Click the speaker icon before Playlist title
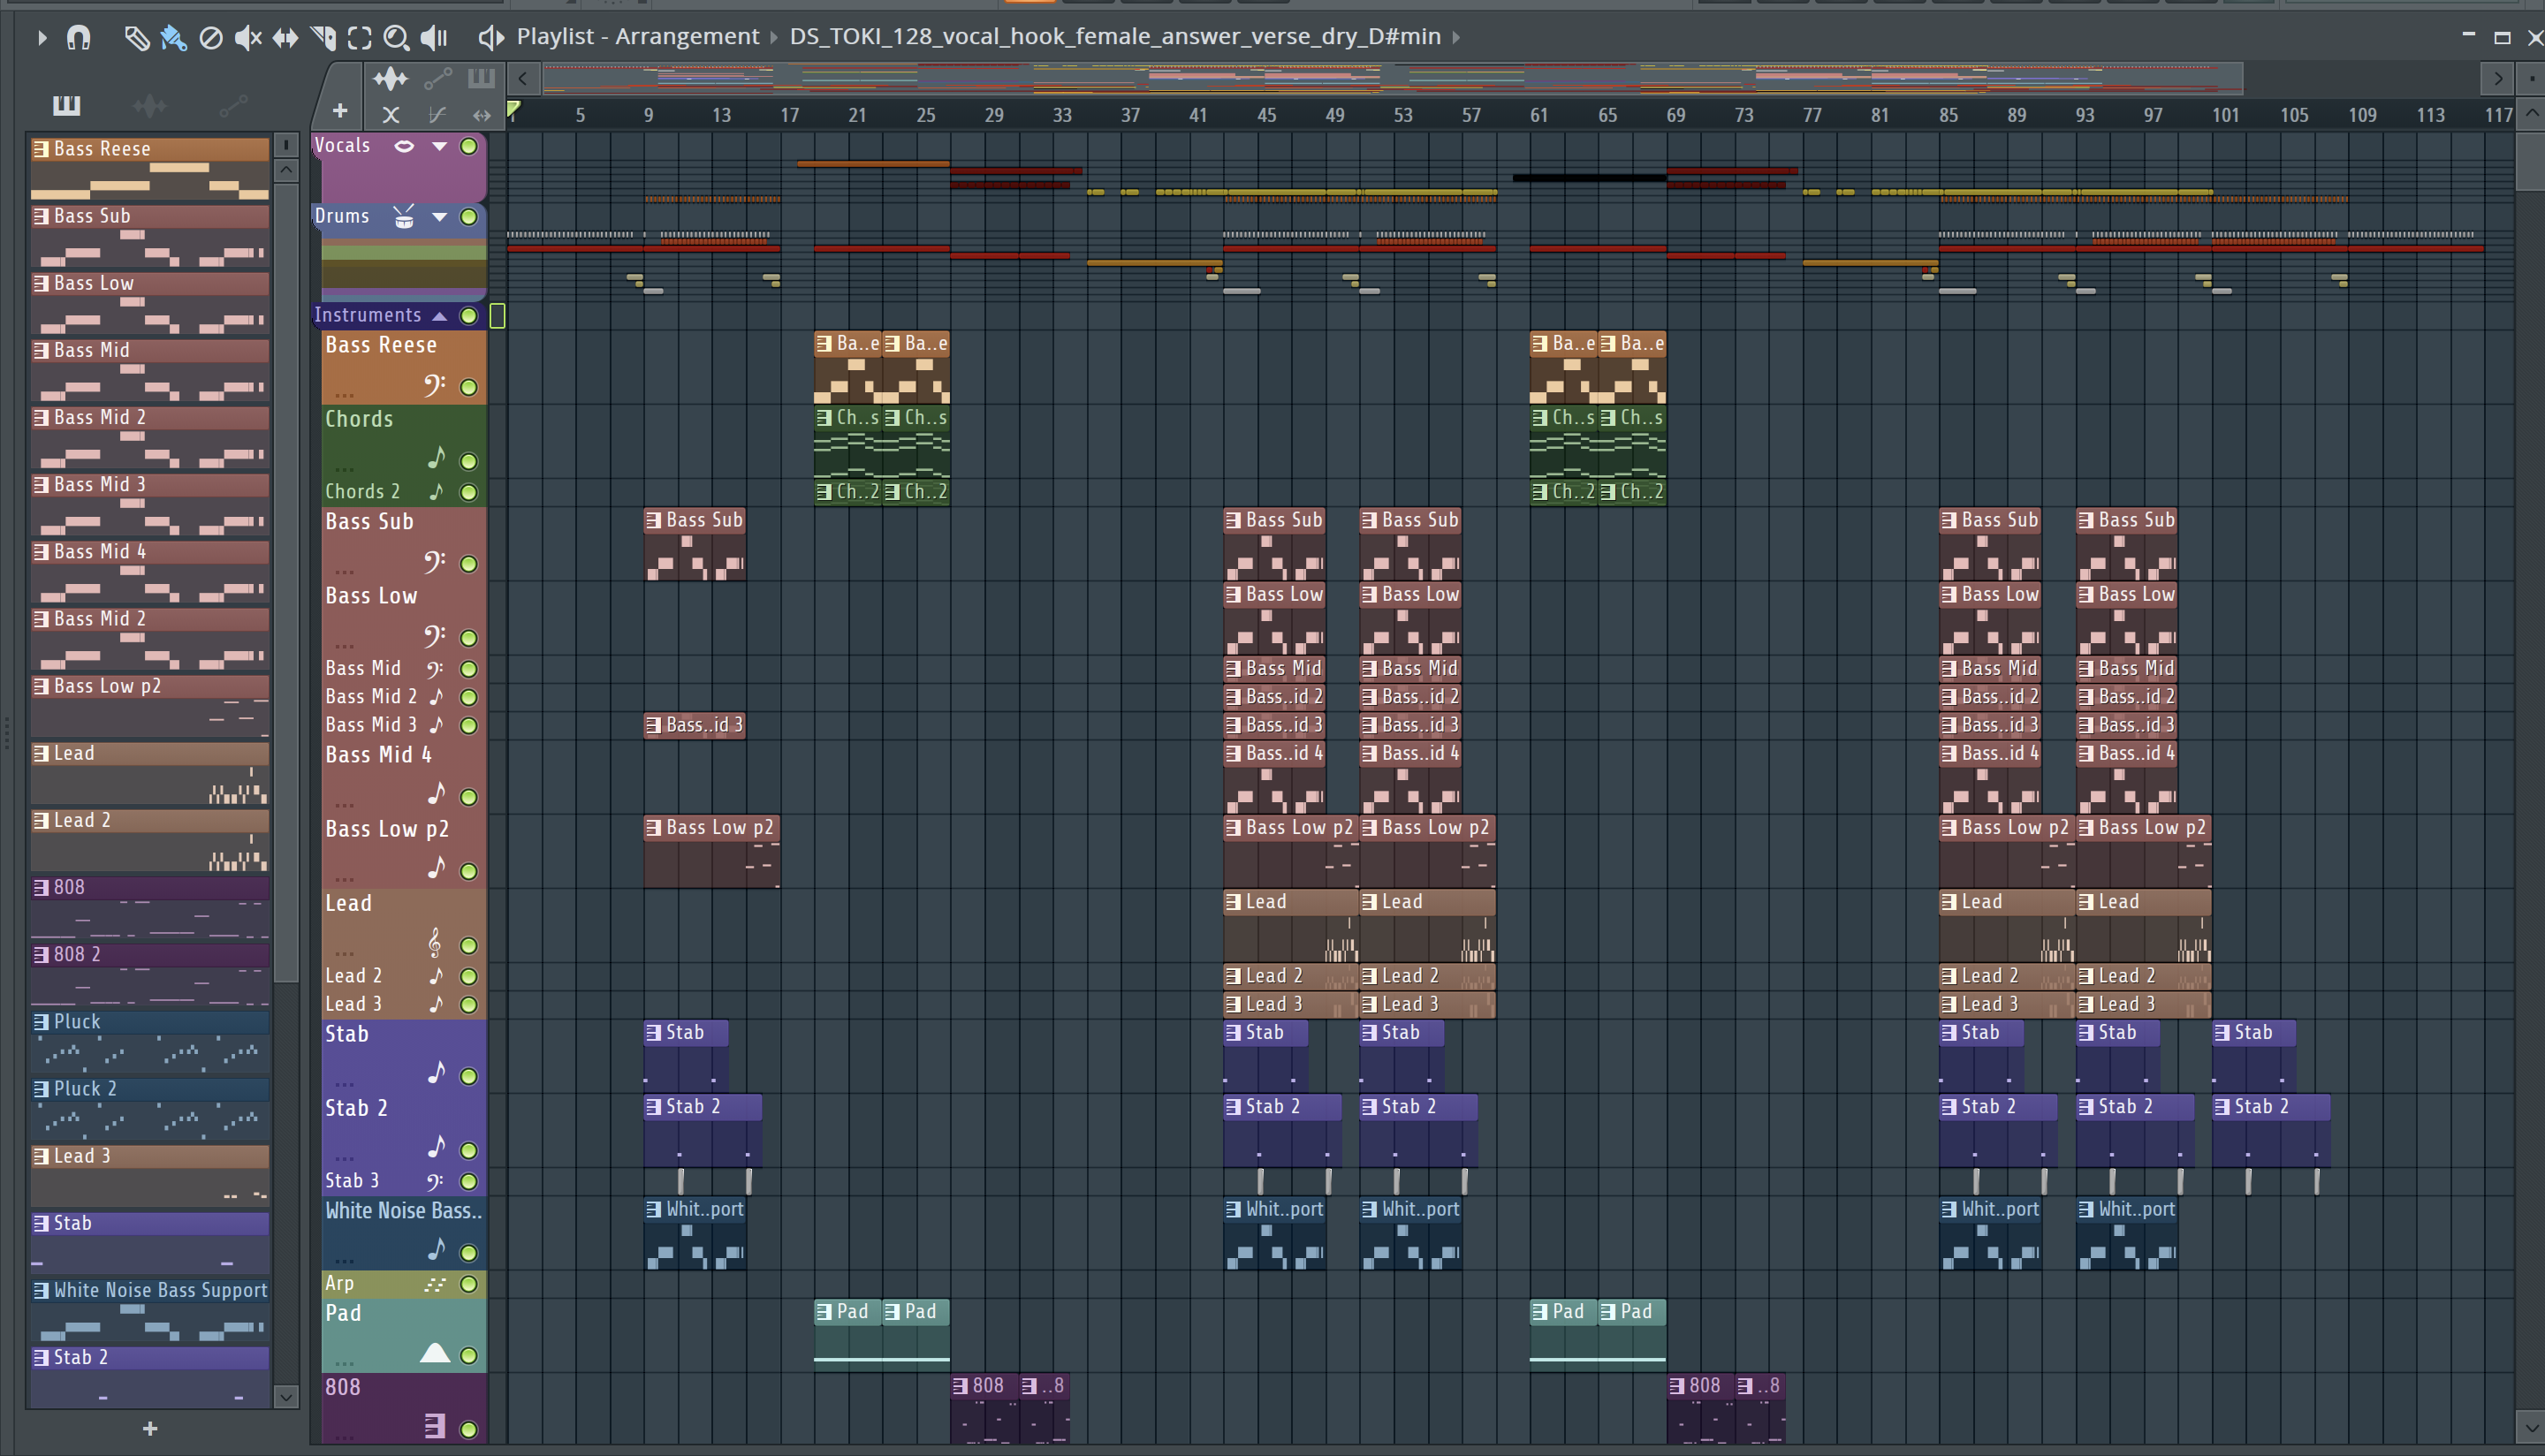This screenshot has height=1456, width=2545. pos(490,38)
